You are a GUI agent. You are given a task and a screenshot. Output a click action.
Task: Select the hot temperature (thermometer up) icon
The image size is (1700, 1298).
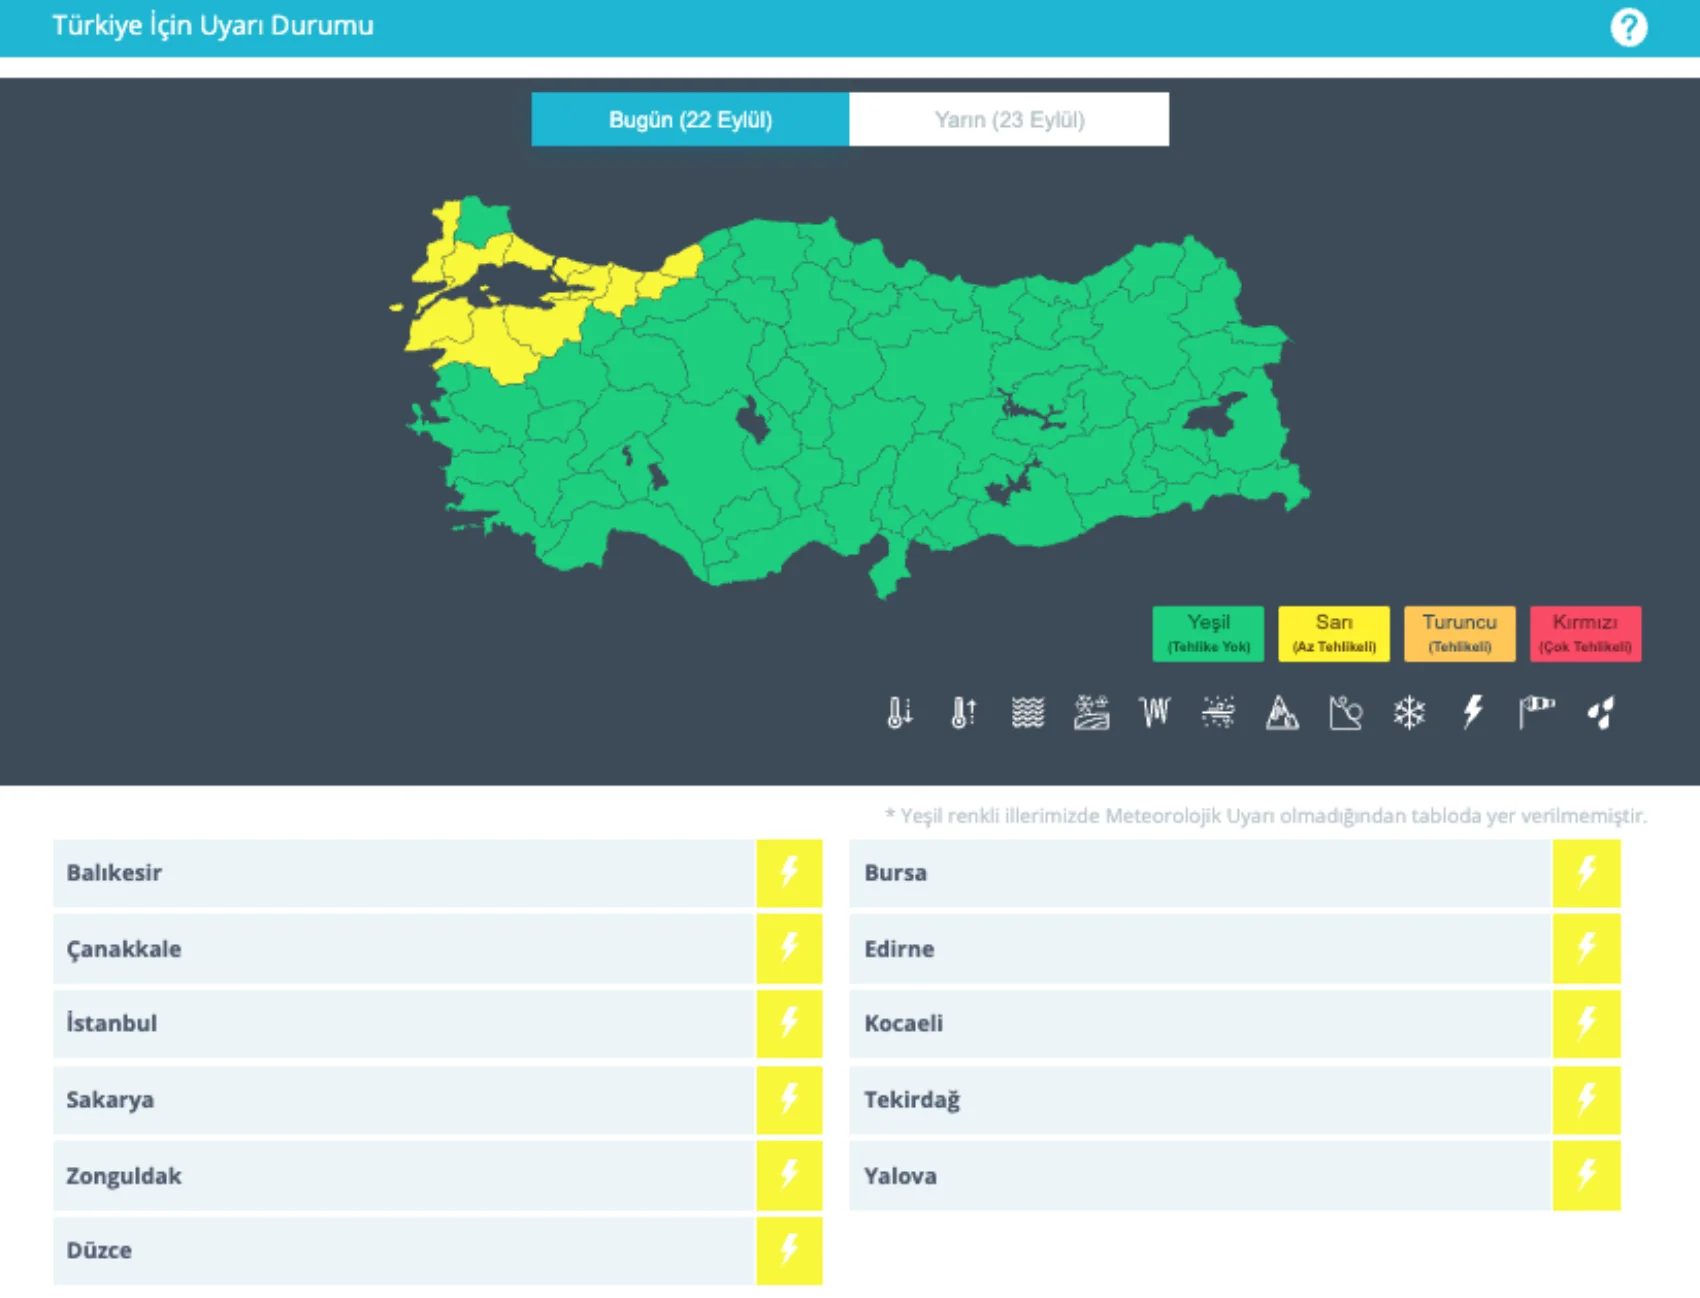tap(963, 712)
